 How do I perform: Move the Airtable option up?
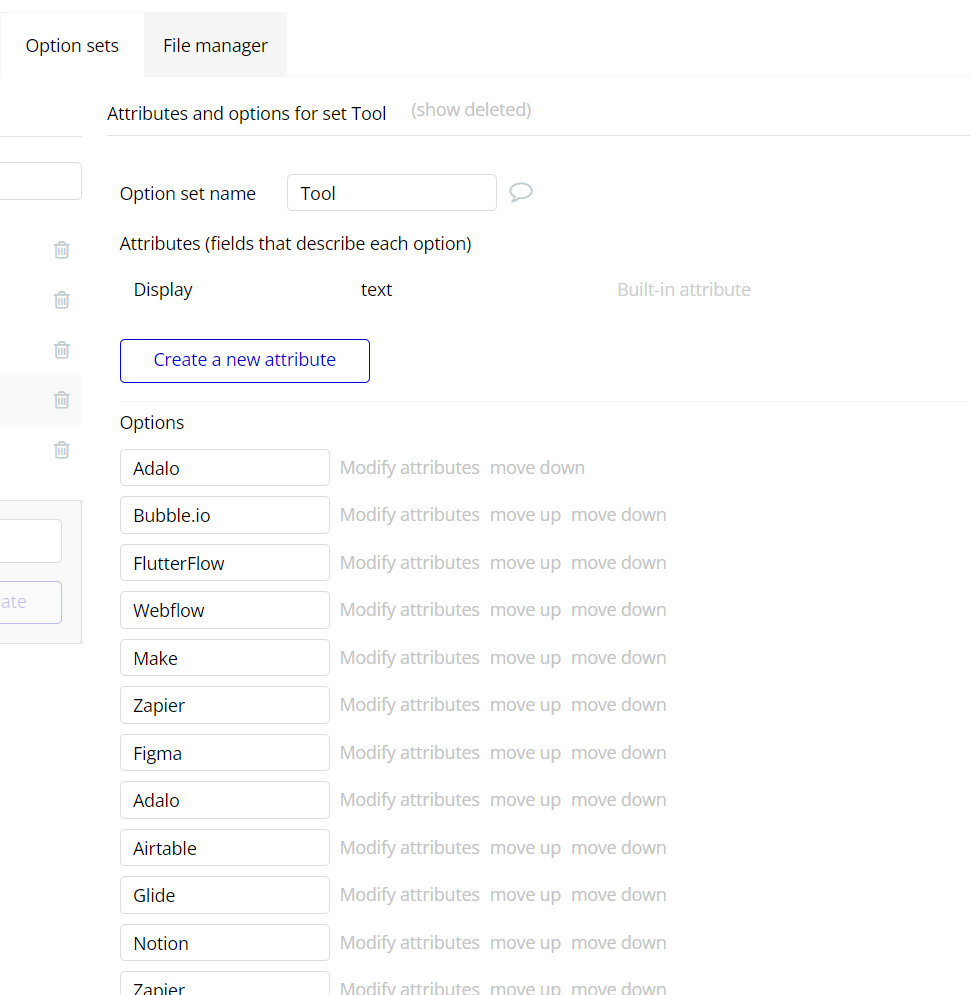coord(525,848)
